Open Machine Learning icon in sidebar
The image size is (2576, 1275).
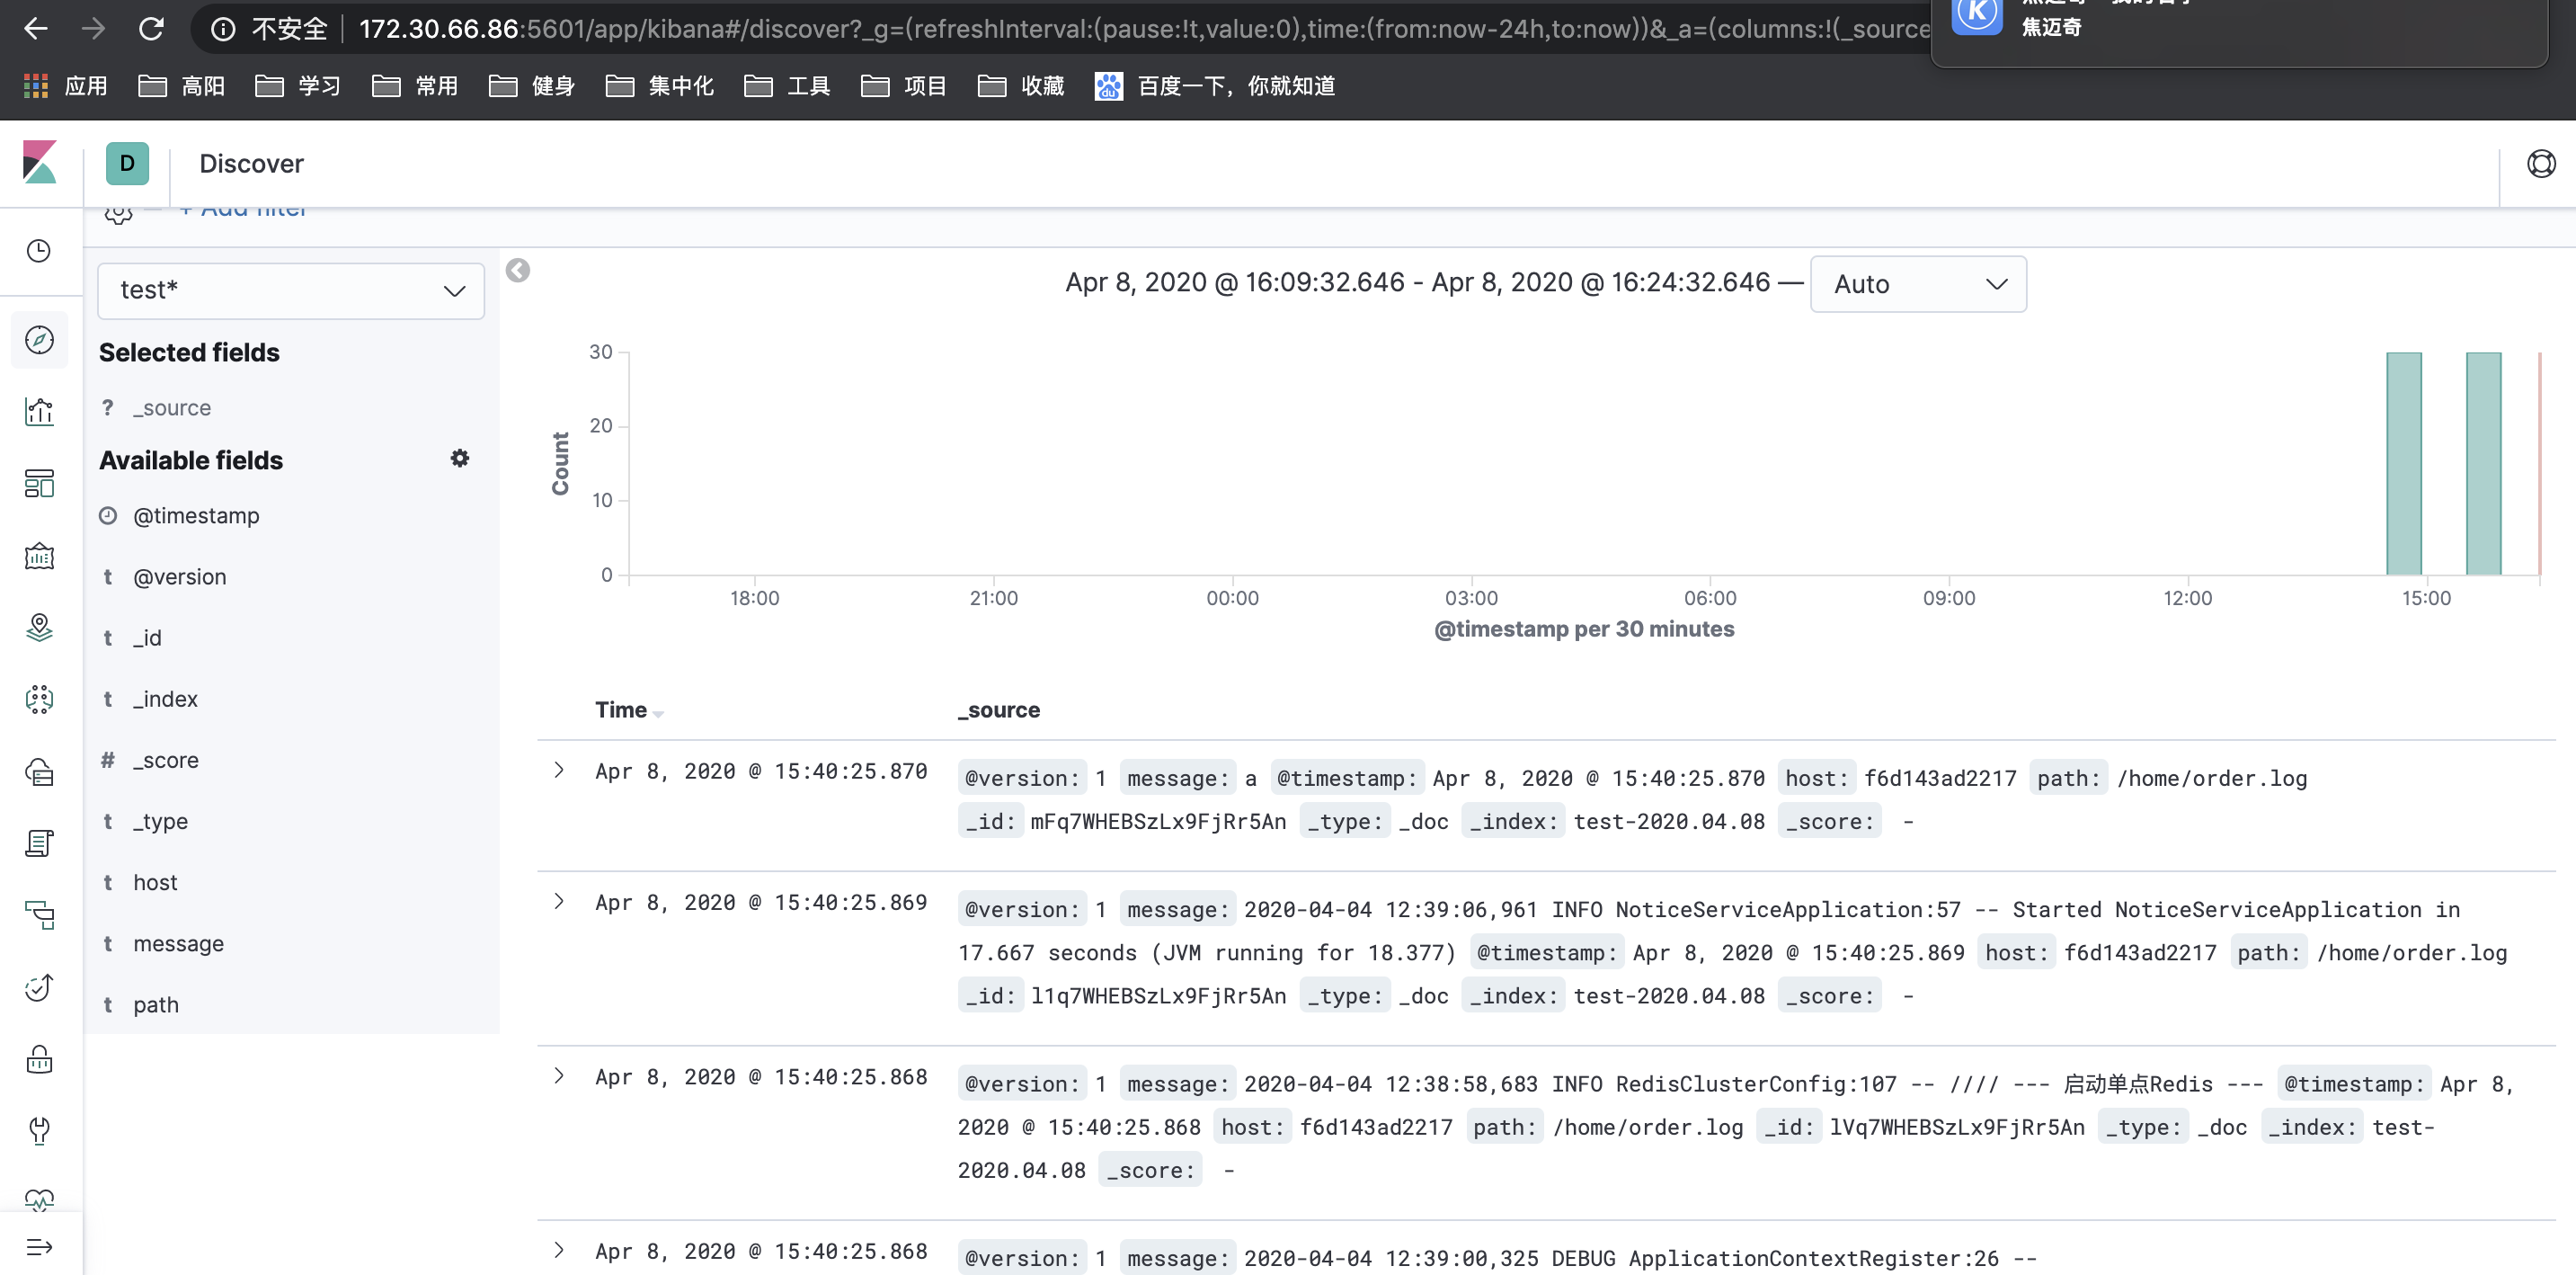[x=39, y=699]
